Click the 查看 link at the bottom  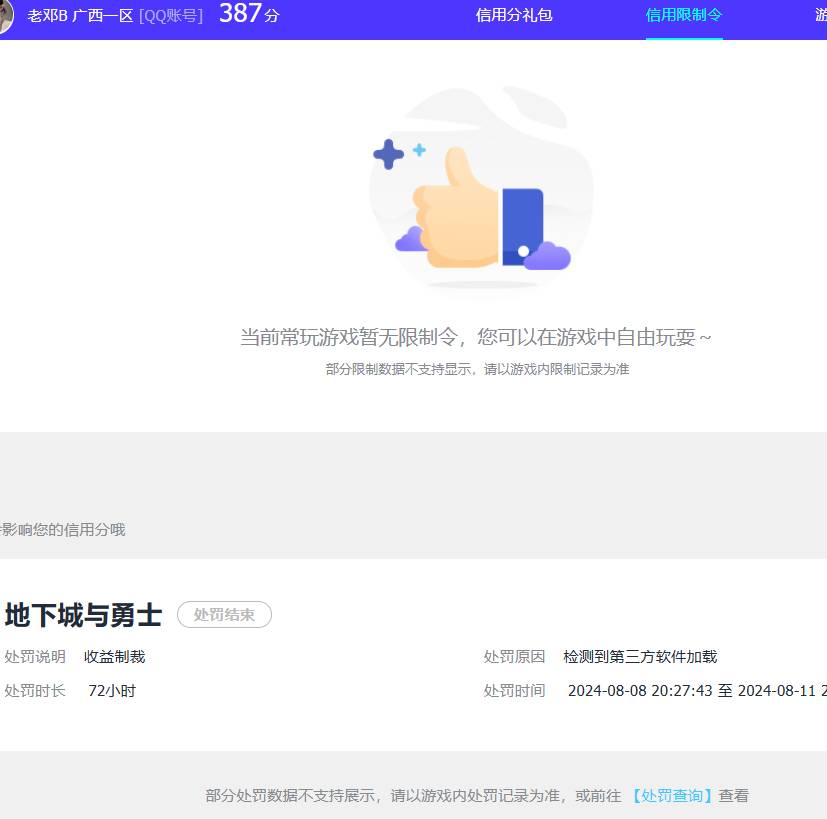point(733,795)
